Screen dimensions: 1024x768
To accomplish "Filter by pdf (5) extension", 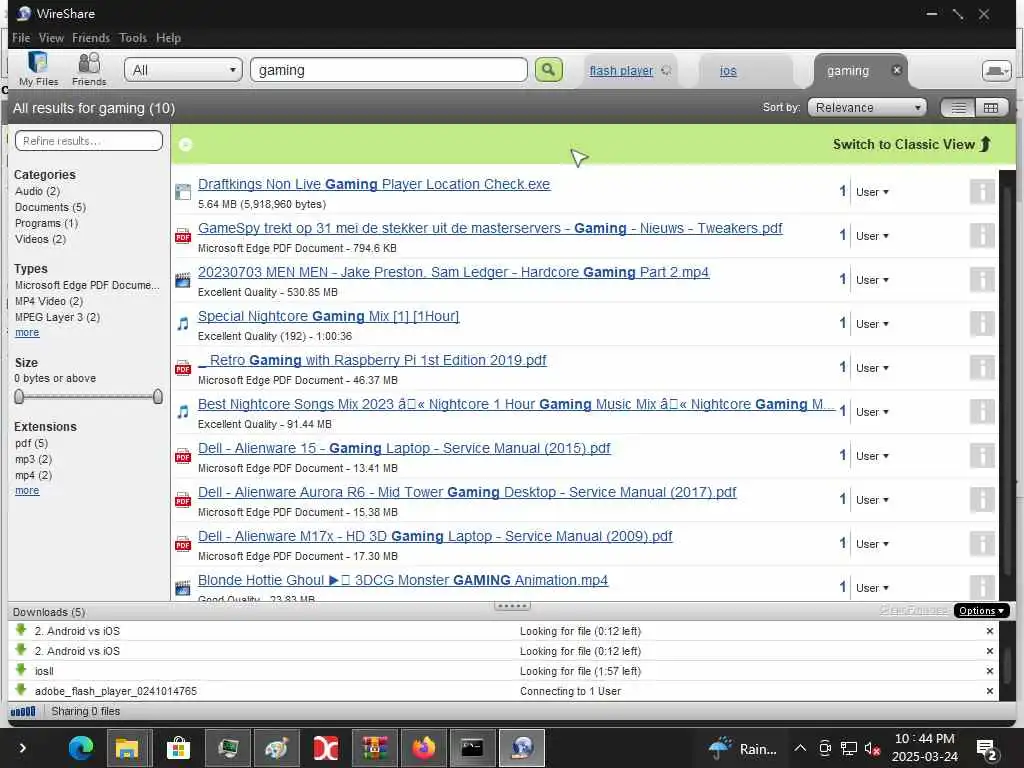I will click(x=31, y=443).
